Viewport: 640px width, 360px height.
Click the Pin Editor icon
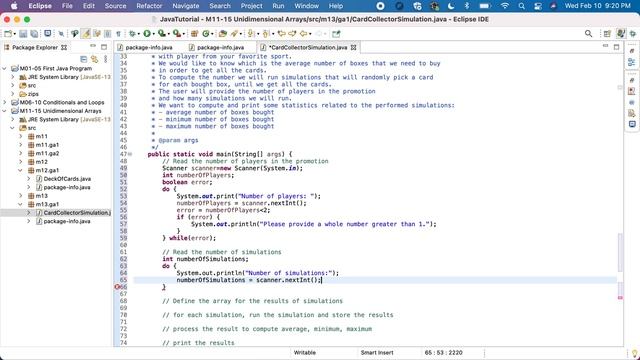click(336, 34)
